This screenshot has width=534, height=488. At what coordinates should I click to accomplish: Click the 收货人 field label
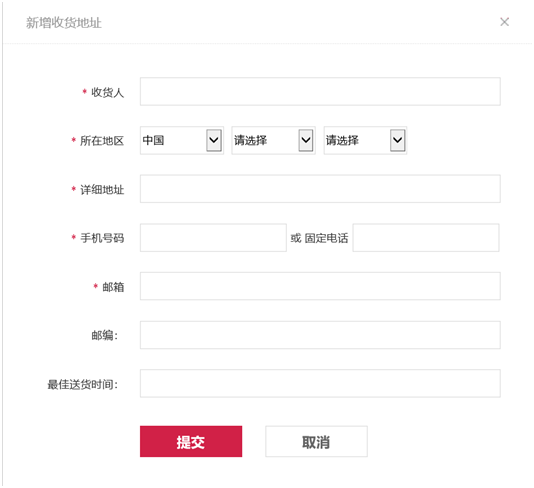tap(107, 92)
